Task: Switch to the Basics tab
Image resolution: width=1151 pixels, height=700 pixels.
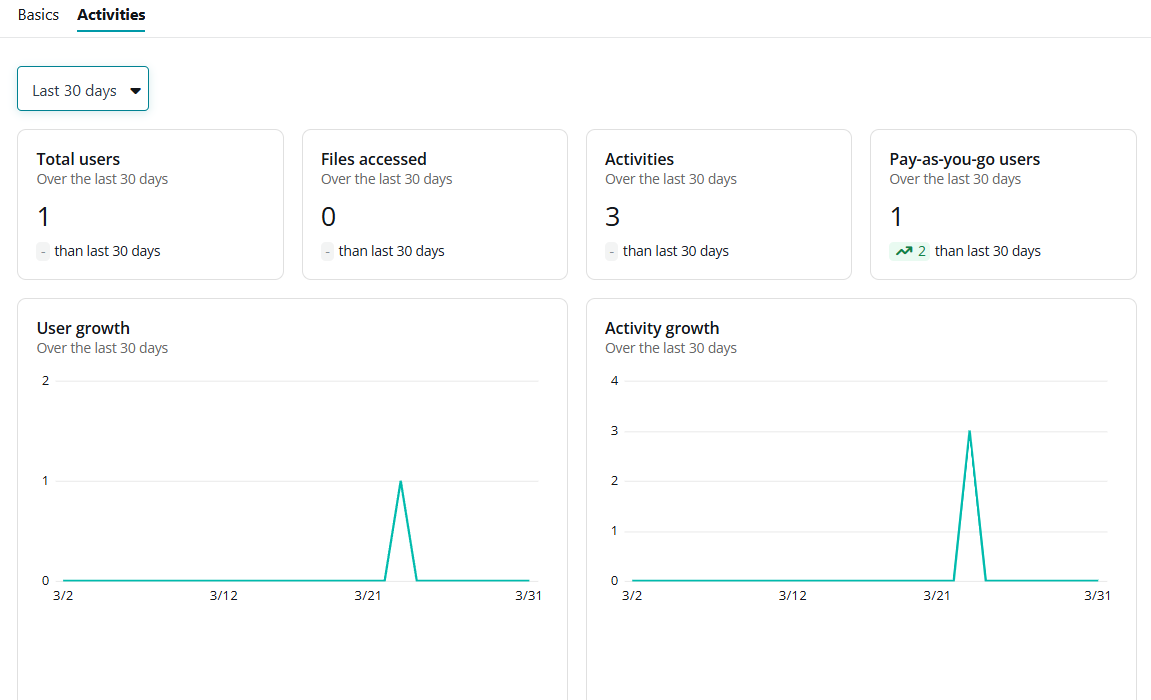Action: coord(38,15)
